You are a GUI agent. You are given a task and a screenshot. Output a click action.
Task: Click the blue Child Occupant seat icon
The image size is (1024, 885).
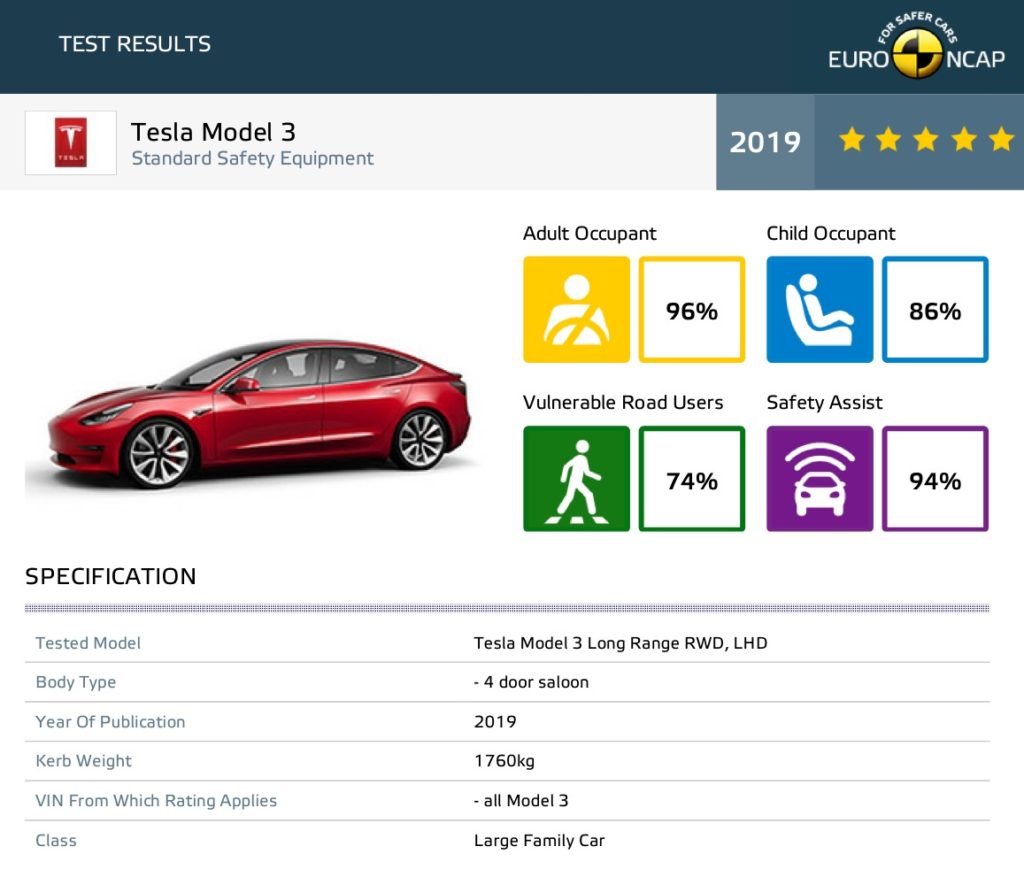point(820,309)
